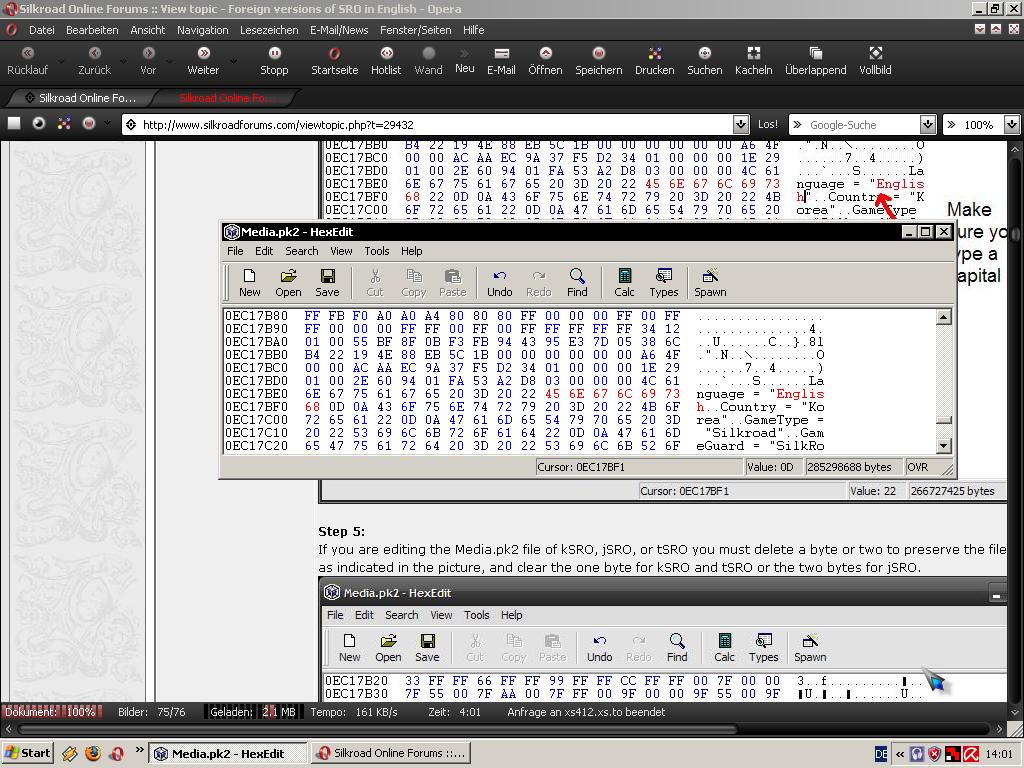Viewport: 1024px width, 768px height.
Task: Click the Spawn icon in HexEdit toolbar
Action: point(710,282)
